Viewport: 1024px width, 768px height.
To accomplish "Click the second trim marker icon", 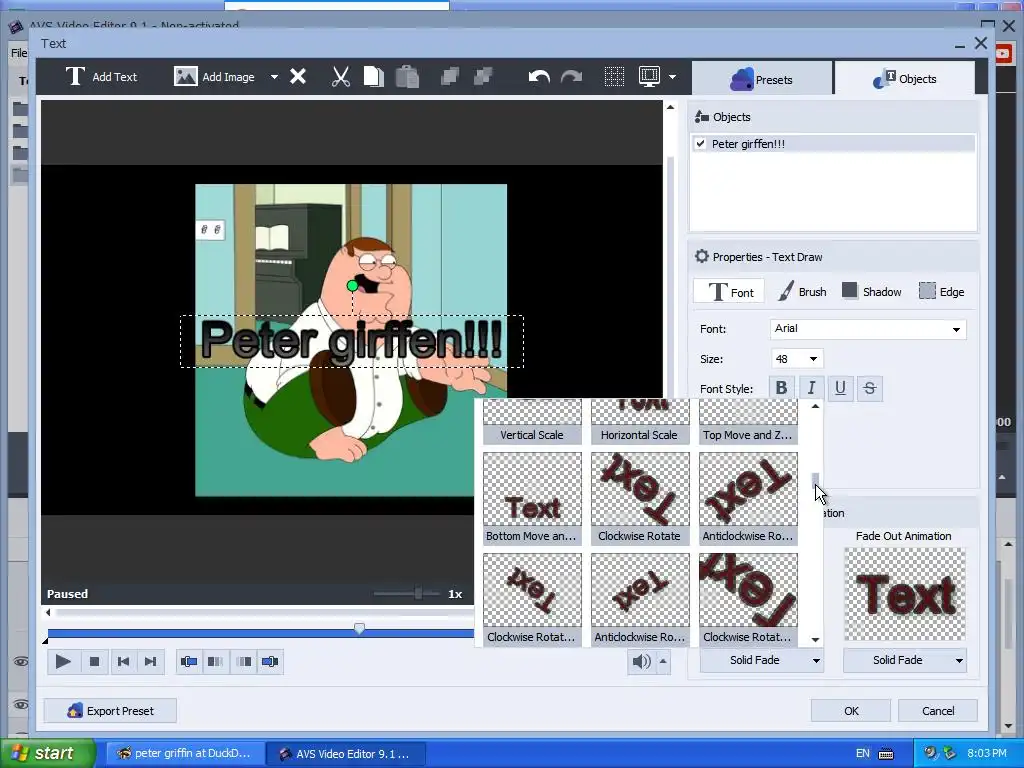I will click(x=216, y=662).
